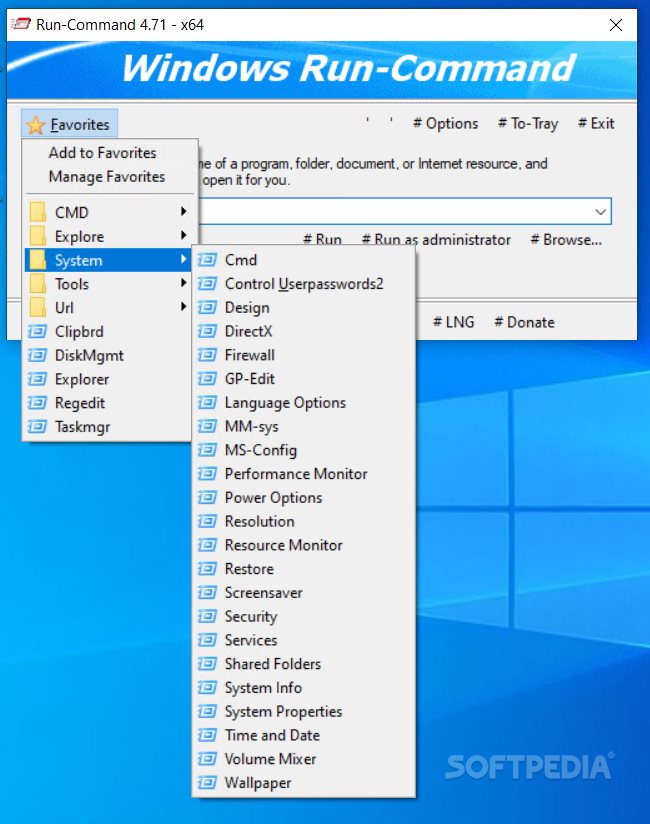Click the Explore folder icon
The image size is (650, 824).
pos(37,236)
